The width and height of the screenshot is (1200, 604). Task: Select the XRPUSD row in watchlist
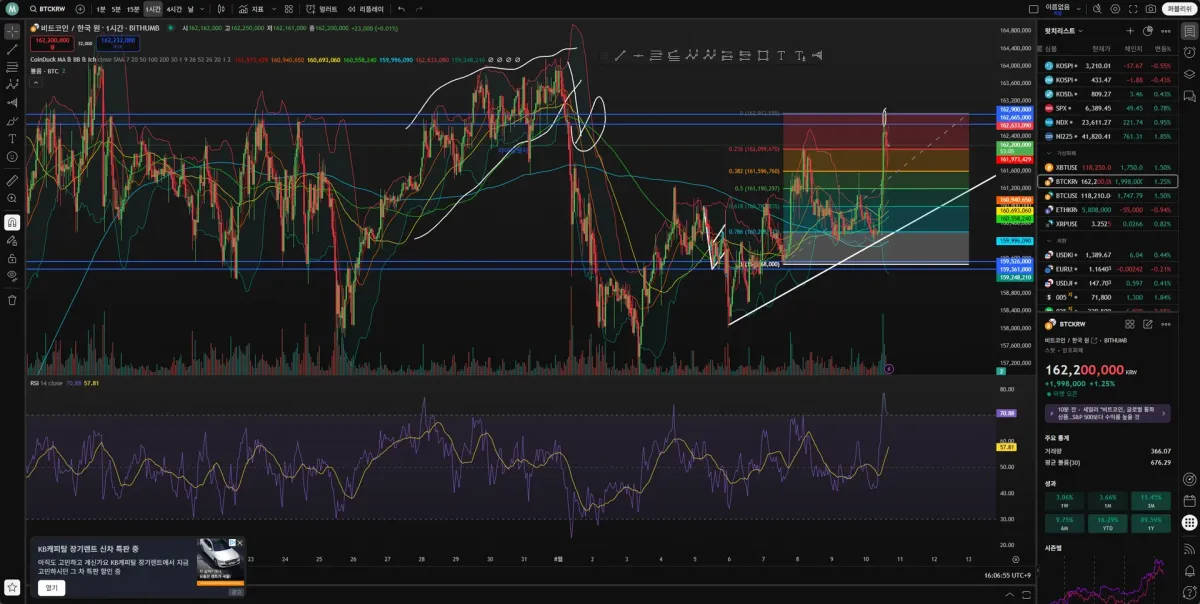(1110, 224)
